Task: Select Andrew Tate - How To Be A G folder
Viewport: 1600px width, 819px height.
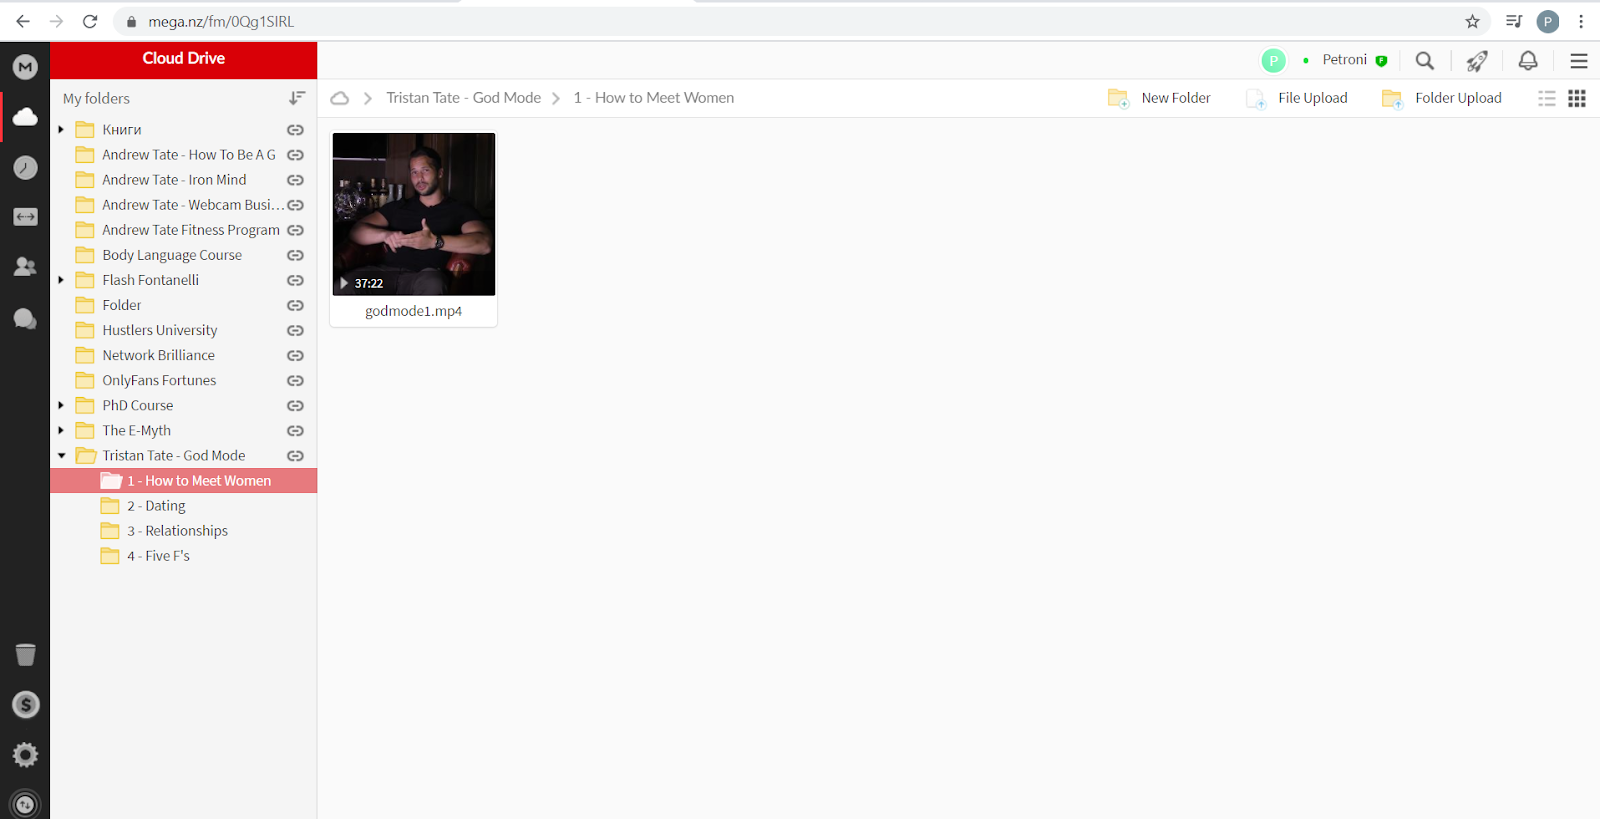Action: click(x=188, y=155)
